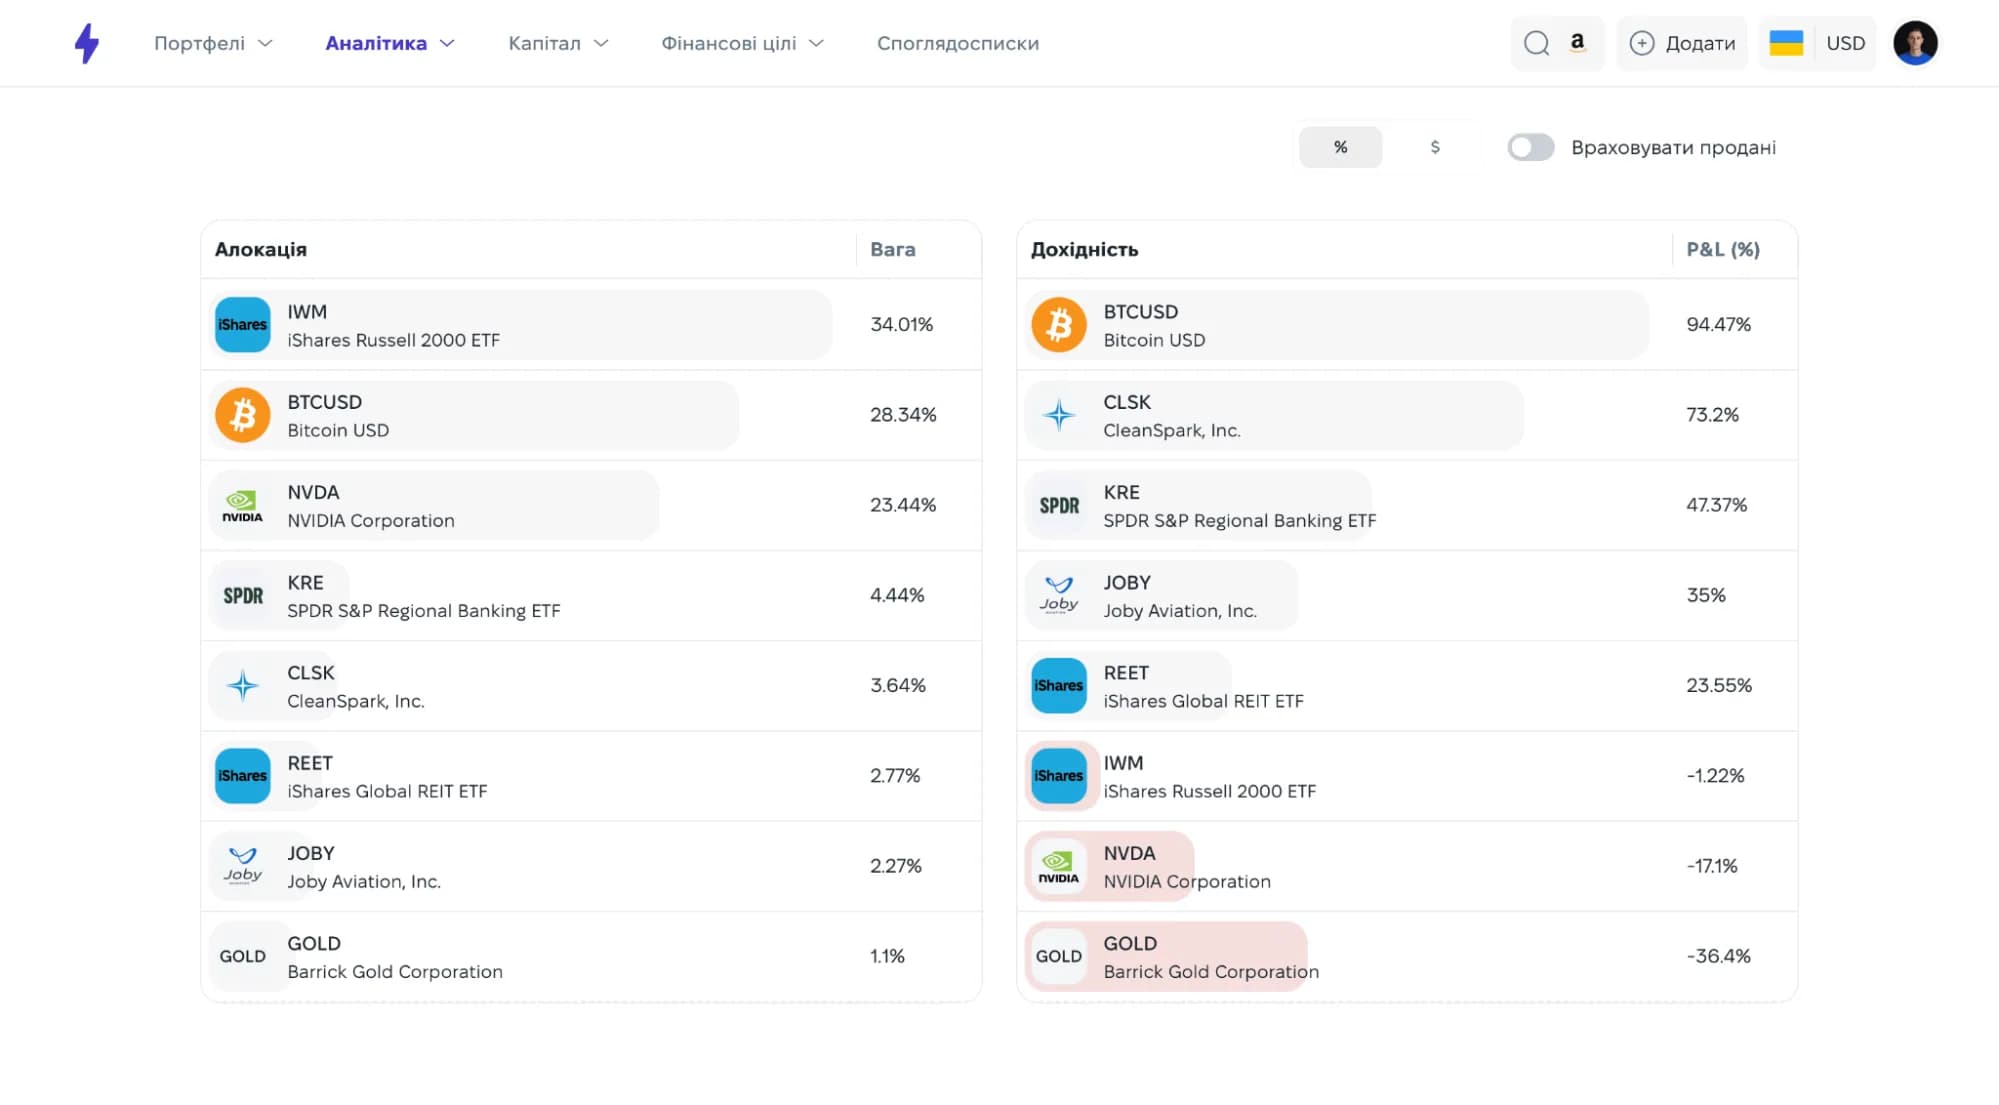Click the CleanSpark star logo in Алокація
The image size is (1999, 1105).
(243, 686)
